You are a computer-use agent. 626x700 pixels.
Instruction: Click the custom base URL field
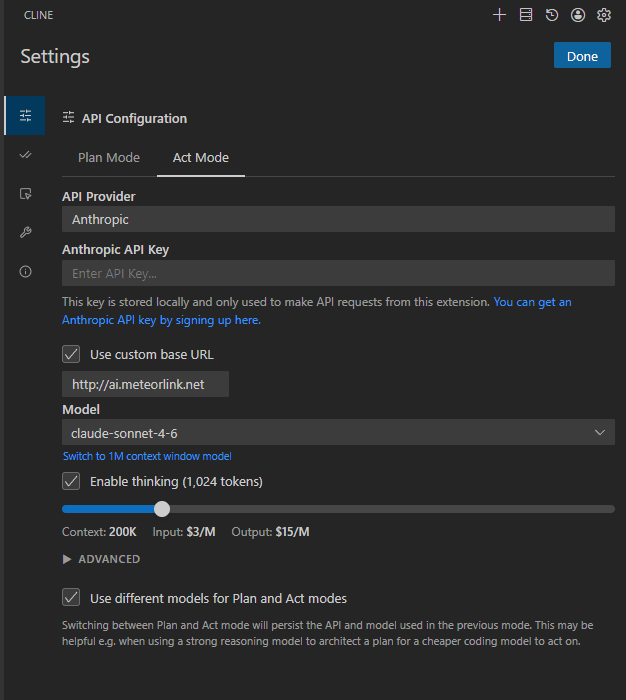(145, 384)
